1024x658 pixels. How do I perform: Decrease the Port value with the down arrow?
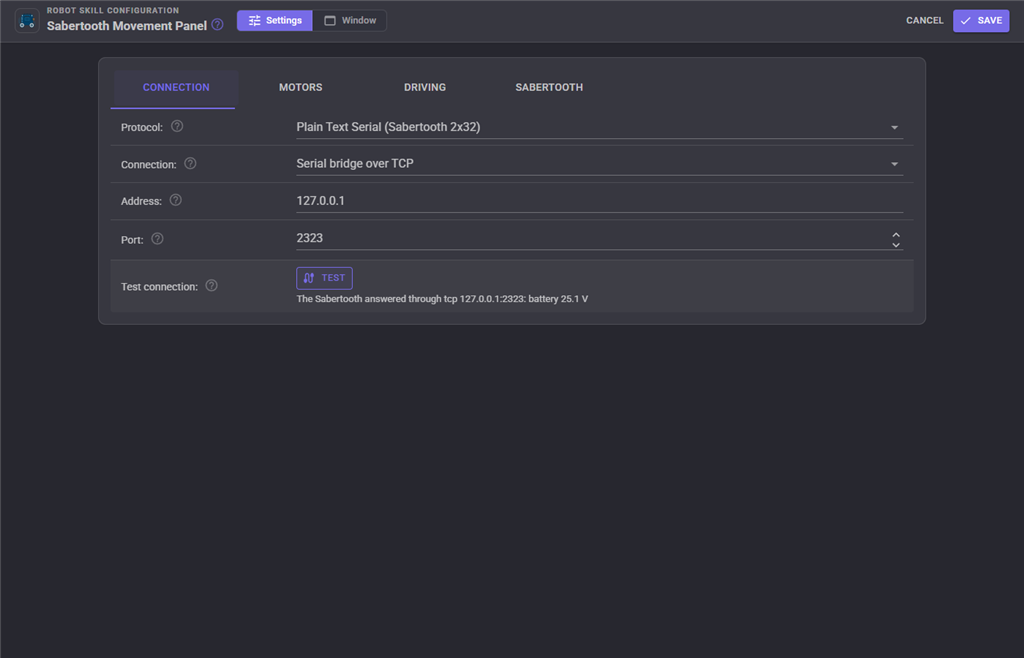(x=896, y=245)
